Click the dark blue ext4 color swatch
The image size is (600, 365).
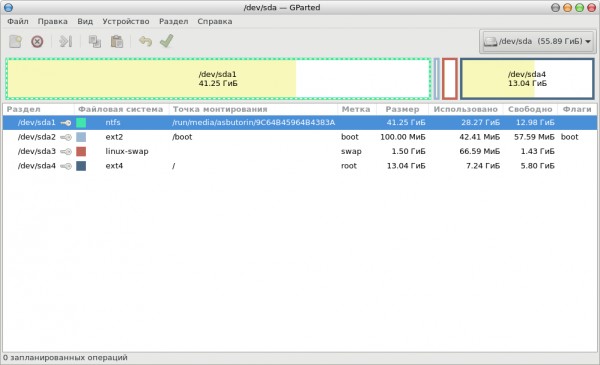81,166
